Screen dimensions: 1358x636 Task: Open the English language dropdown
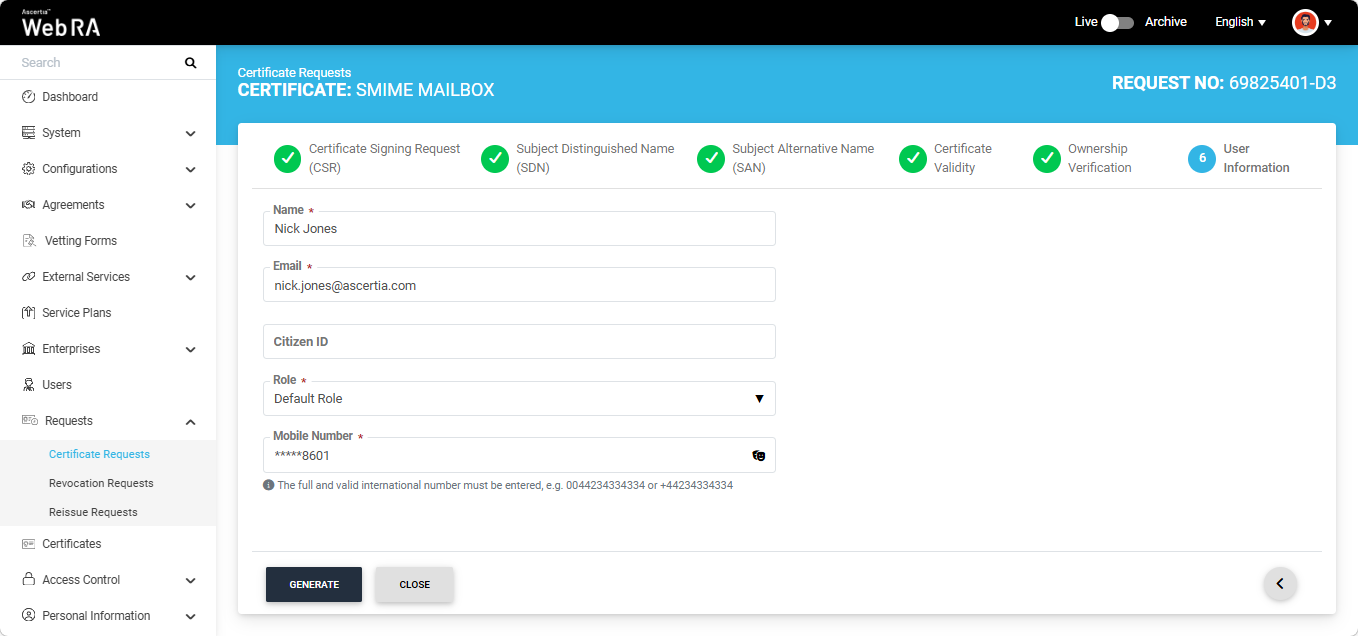pyautogui.click(x=1240, y=22)
